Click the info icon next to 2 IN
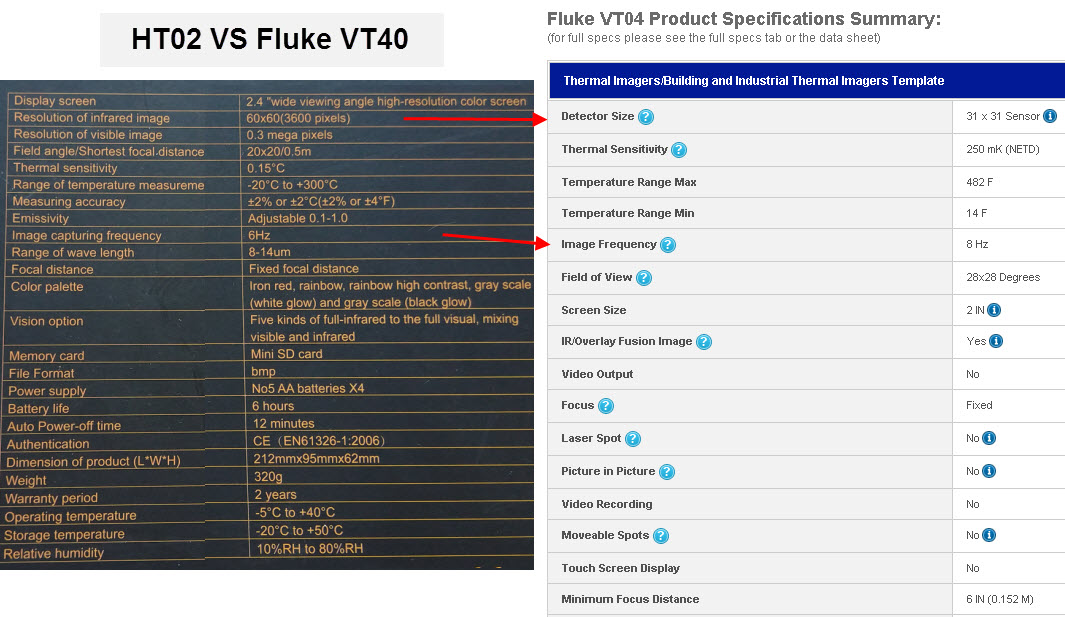Screen dimensions: 1065x617 [x=994, y=310]
